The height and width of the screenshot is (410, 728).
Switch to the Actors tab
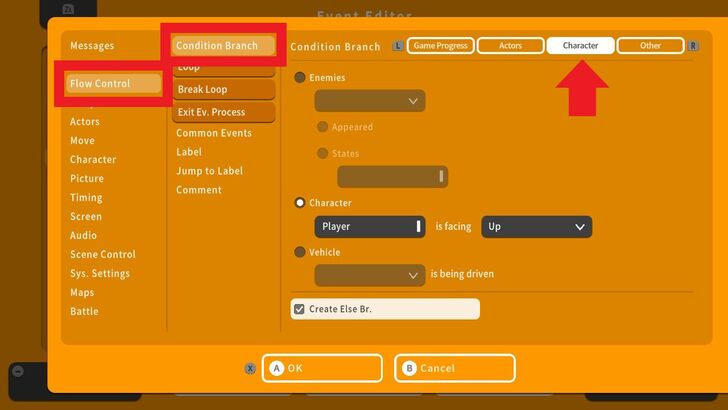pyautogui.click(x=510, y=46)
